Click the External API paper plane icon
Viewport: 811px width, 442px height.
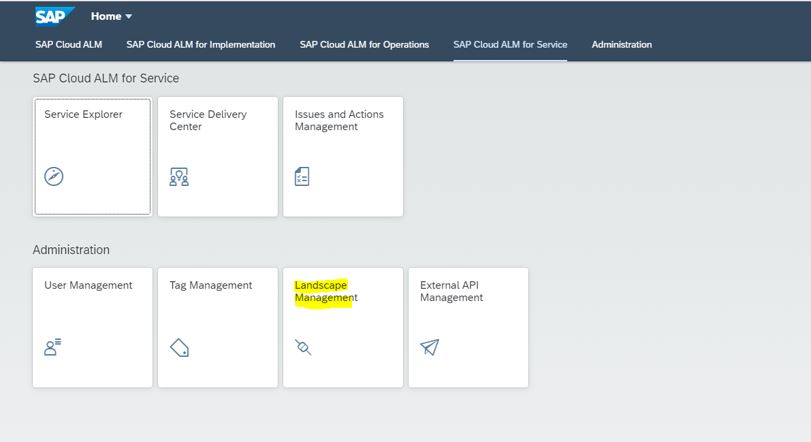tap(429, 347)
